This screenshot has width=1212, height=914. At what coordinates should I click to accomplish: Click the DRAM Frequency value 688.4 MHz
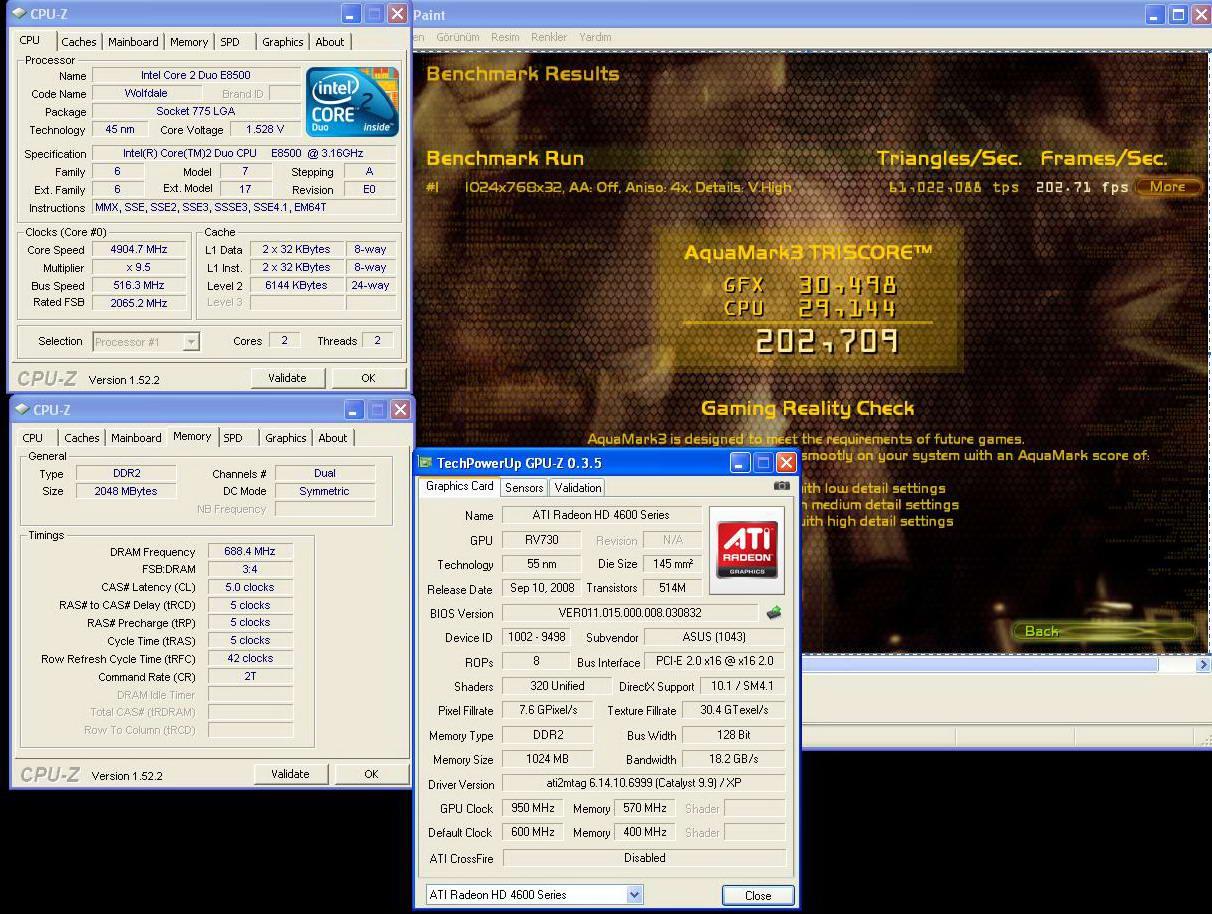[250, 551]
